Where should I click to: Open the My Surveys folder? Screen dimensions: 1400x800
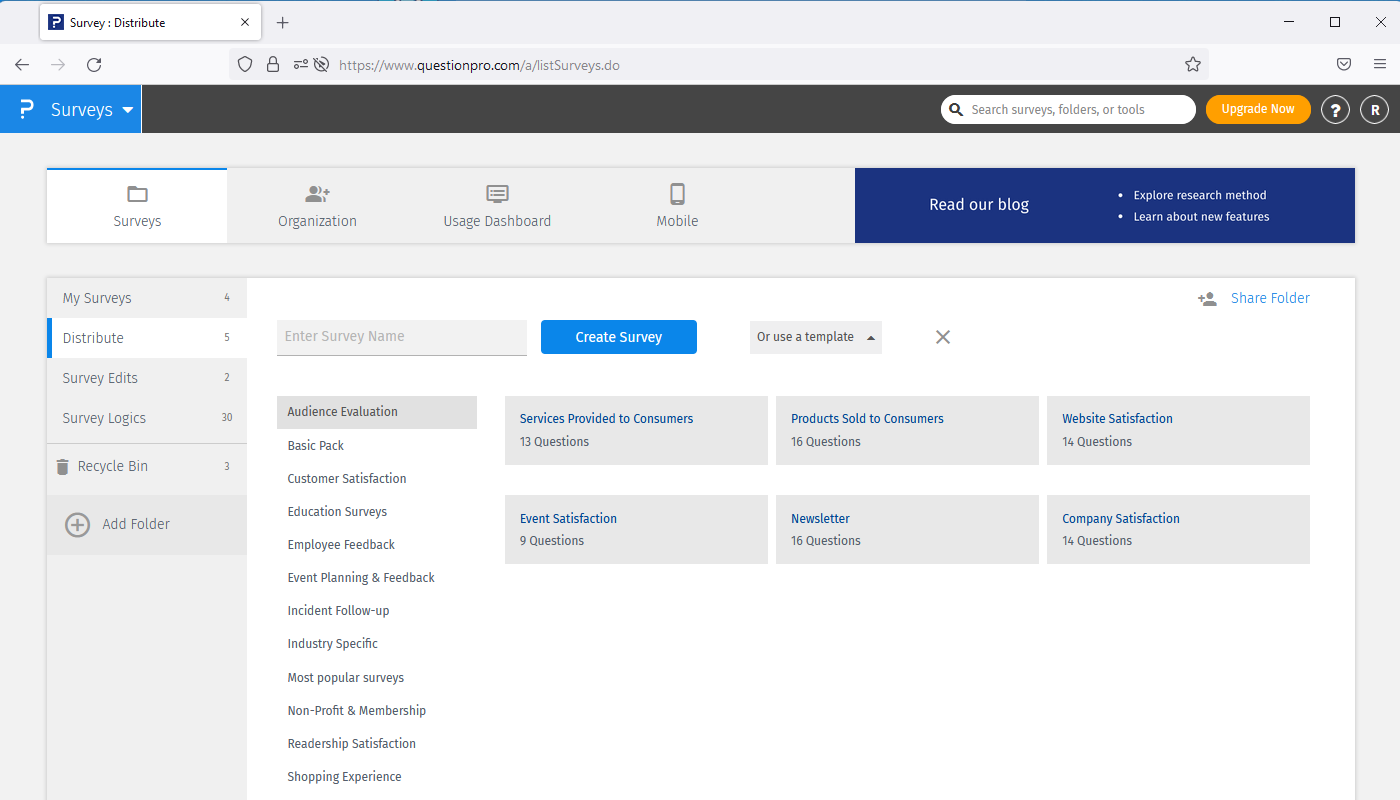point(97,298)
